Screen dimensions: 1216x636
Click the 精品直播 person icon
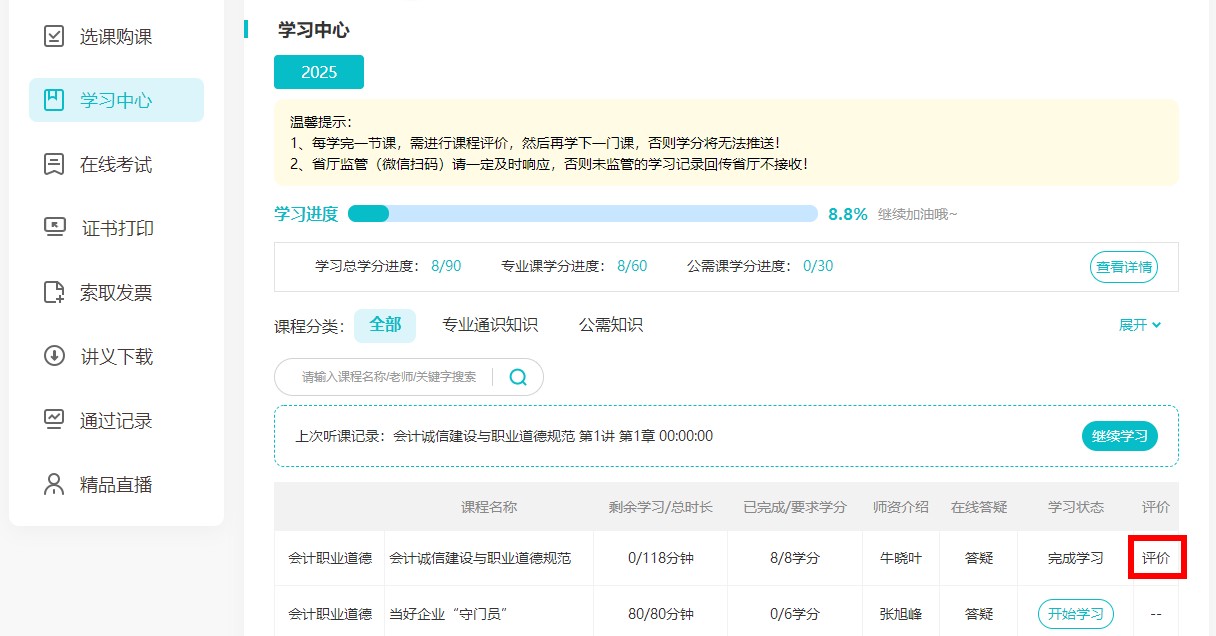coord(54,485)
